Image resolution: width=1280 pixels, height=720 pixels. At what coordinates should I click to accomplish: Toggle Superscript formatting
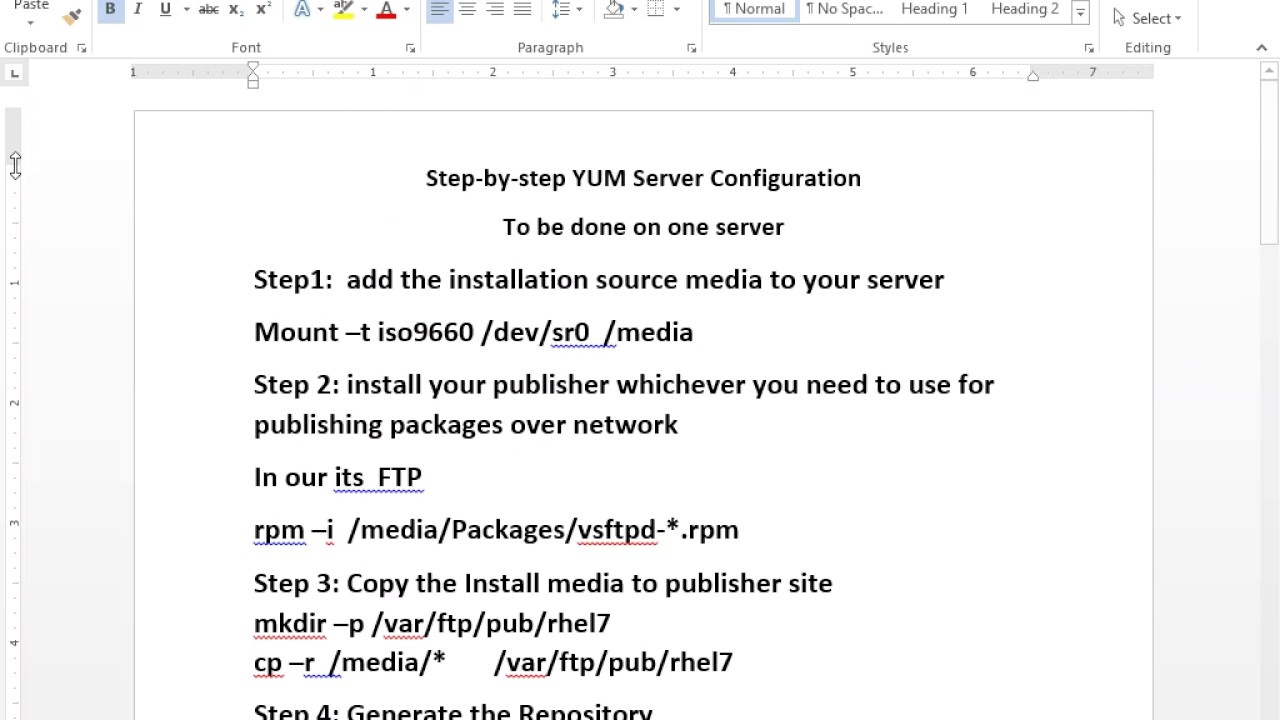(263, 10)
